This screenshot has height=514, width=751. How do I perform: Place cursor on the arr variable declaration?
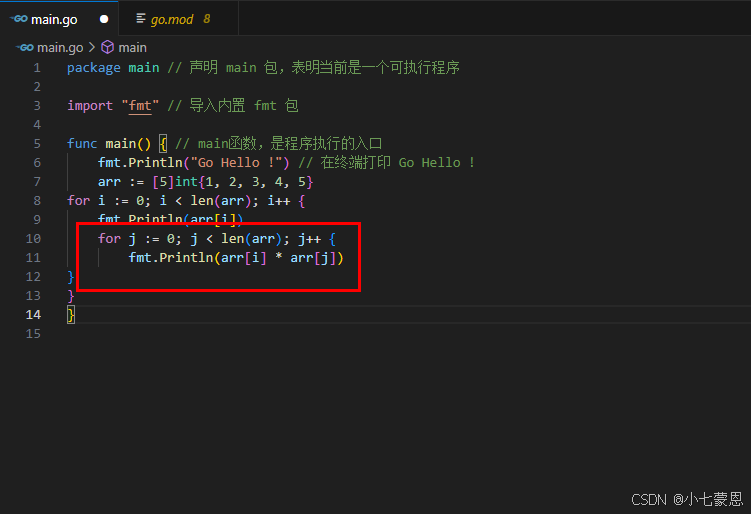pos(109,181)
